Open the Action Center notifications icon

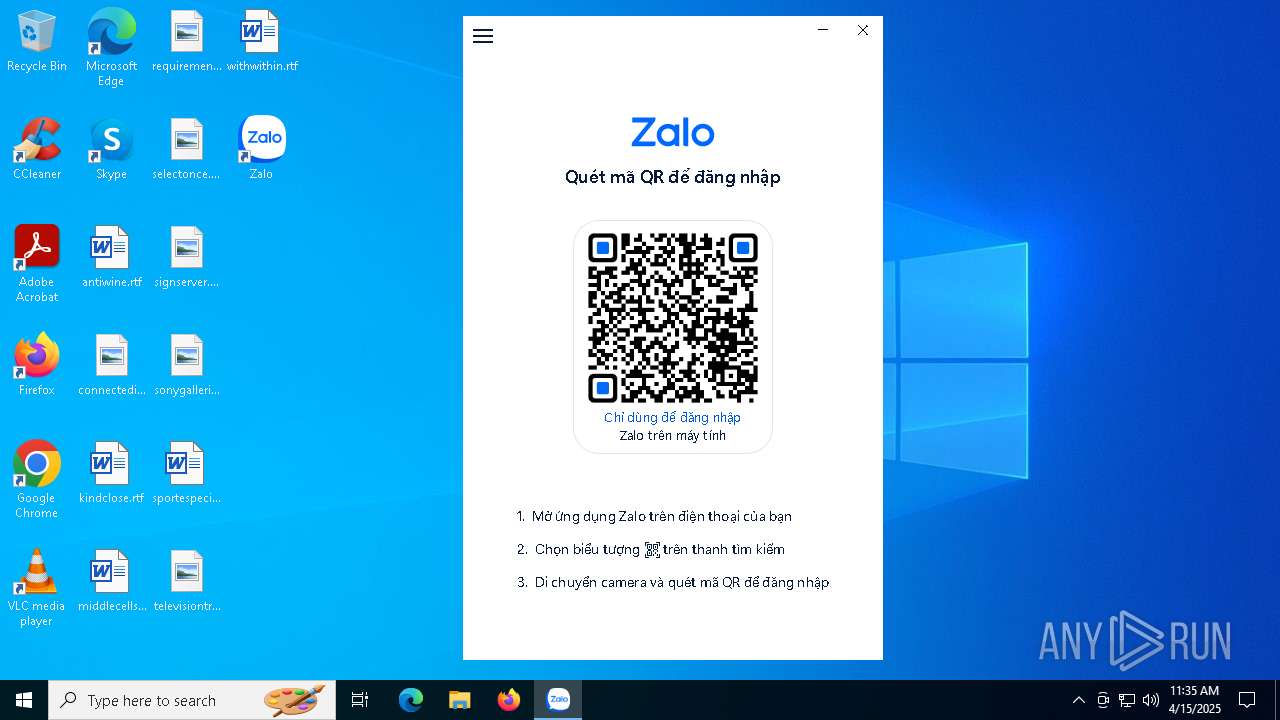click(1247, 700)
